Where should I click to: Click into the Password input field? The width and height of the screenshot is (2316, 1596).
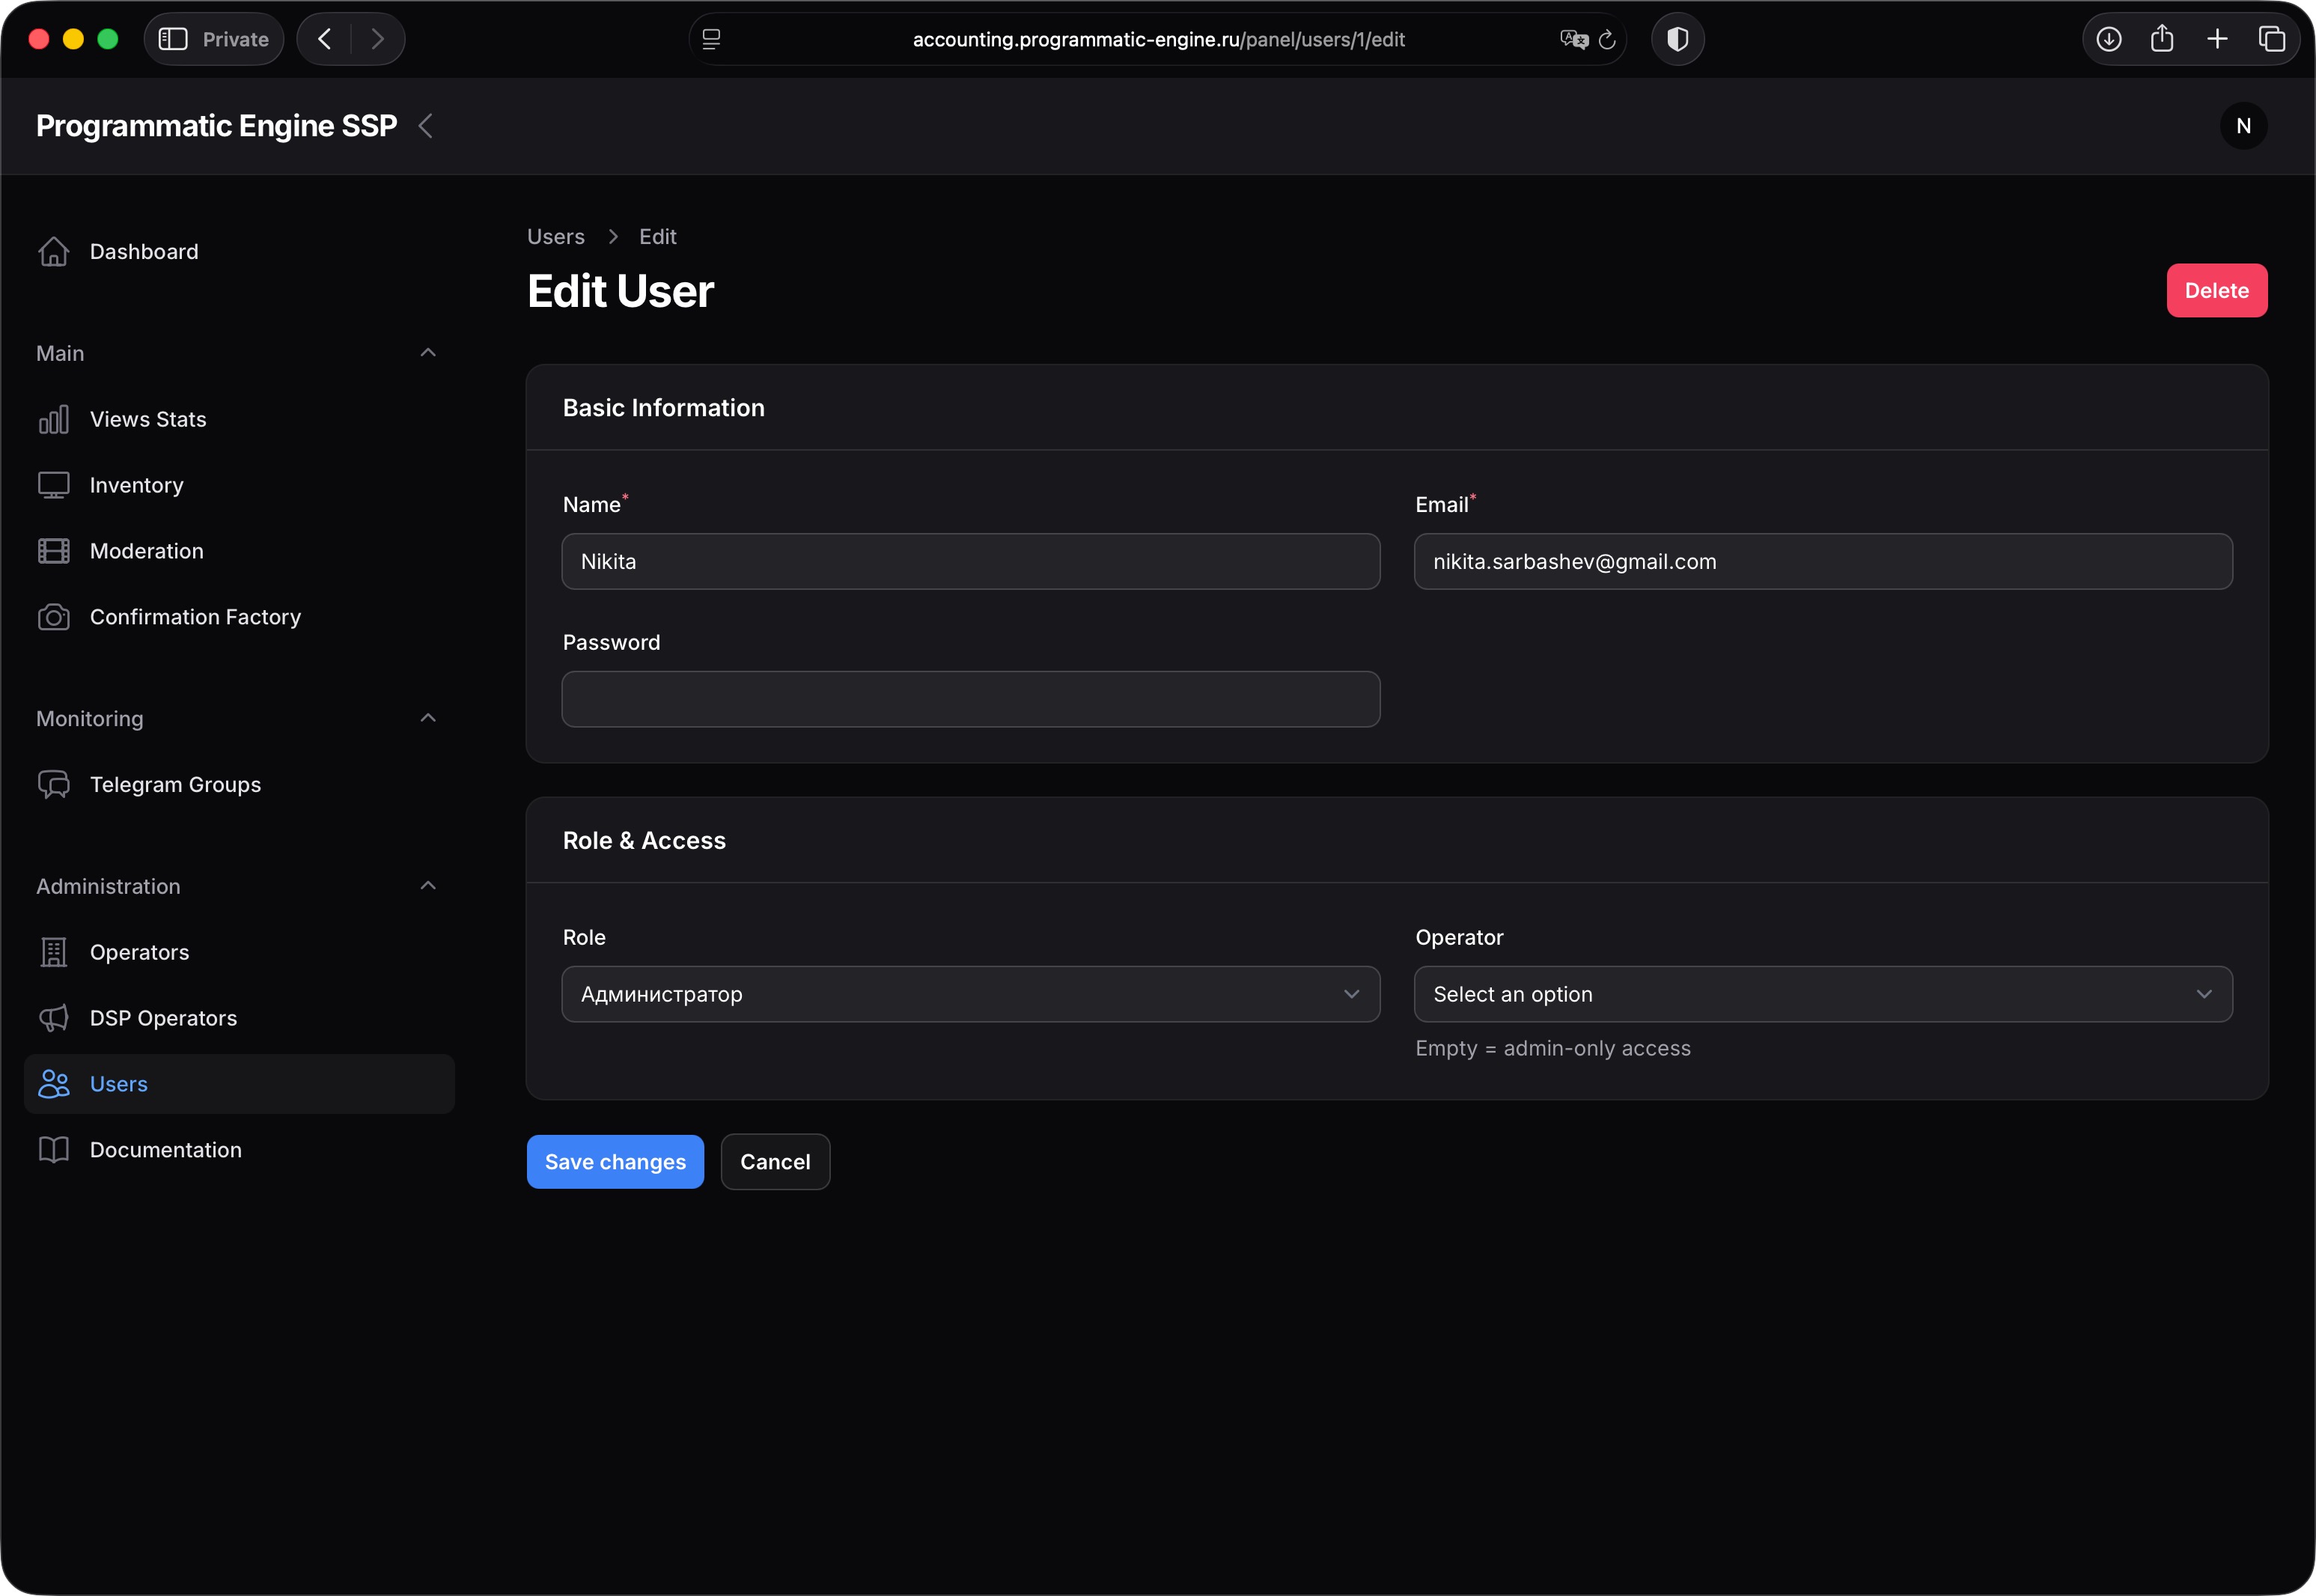(970, 699)
